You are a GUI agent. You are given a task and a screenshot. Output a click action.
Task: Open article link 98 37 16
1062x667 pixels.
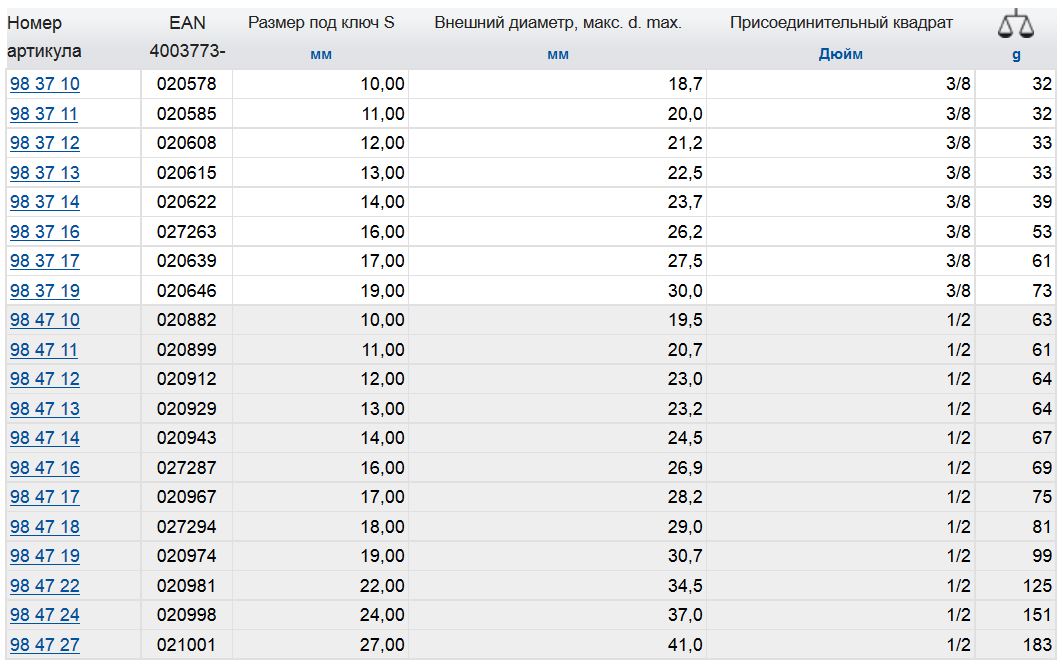click(x=45, y=232)
